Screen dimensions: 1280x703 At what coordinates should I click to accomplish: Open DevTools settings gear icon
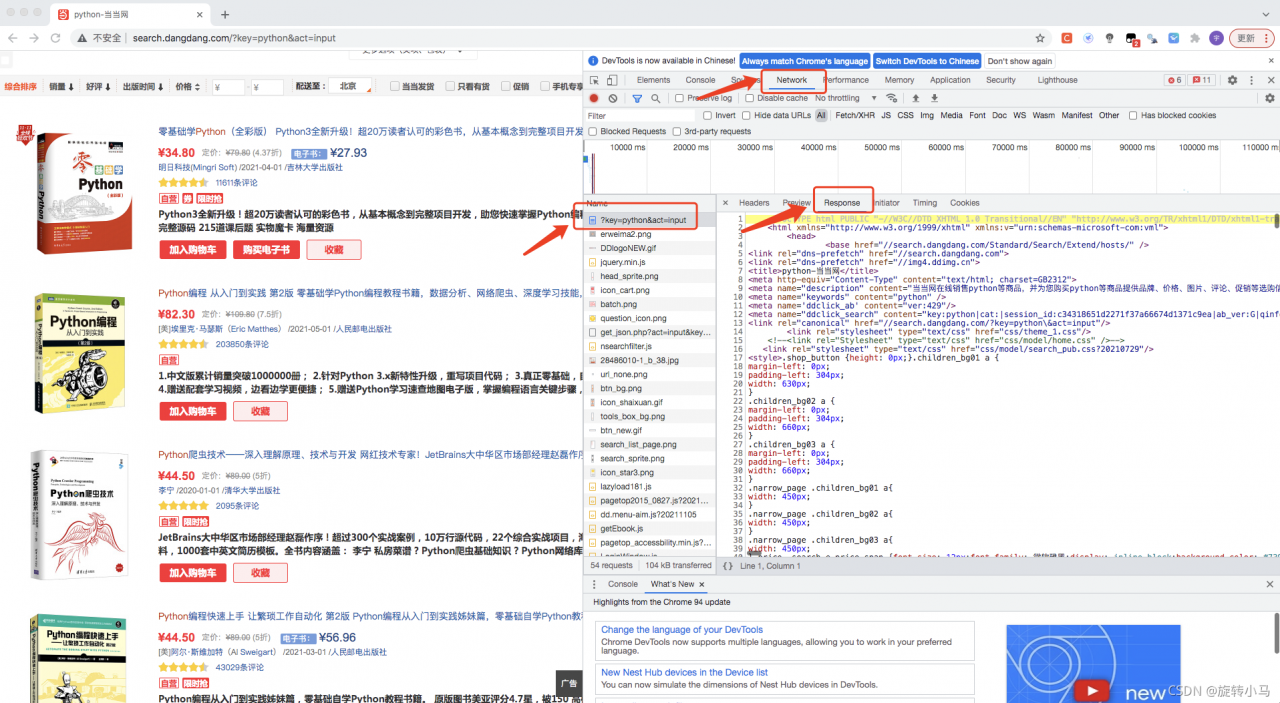[x=1232, y=80]
